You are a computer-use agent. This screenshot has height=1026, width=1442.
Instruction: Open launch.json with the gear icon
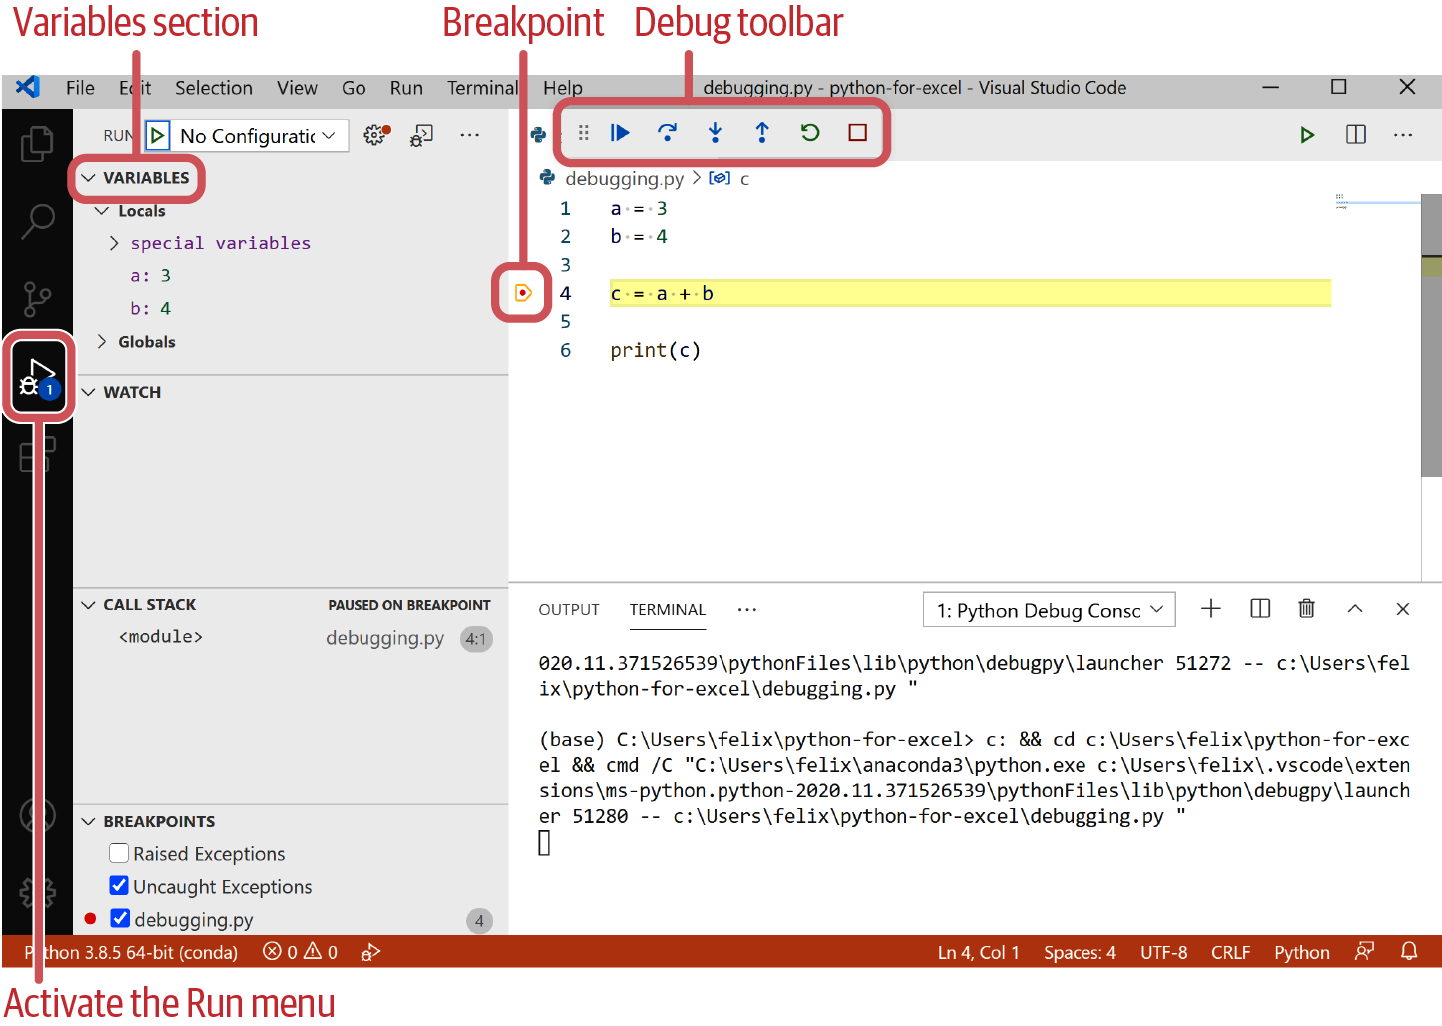tap(376, 135)
